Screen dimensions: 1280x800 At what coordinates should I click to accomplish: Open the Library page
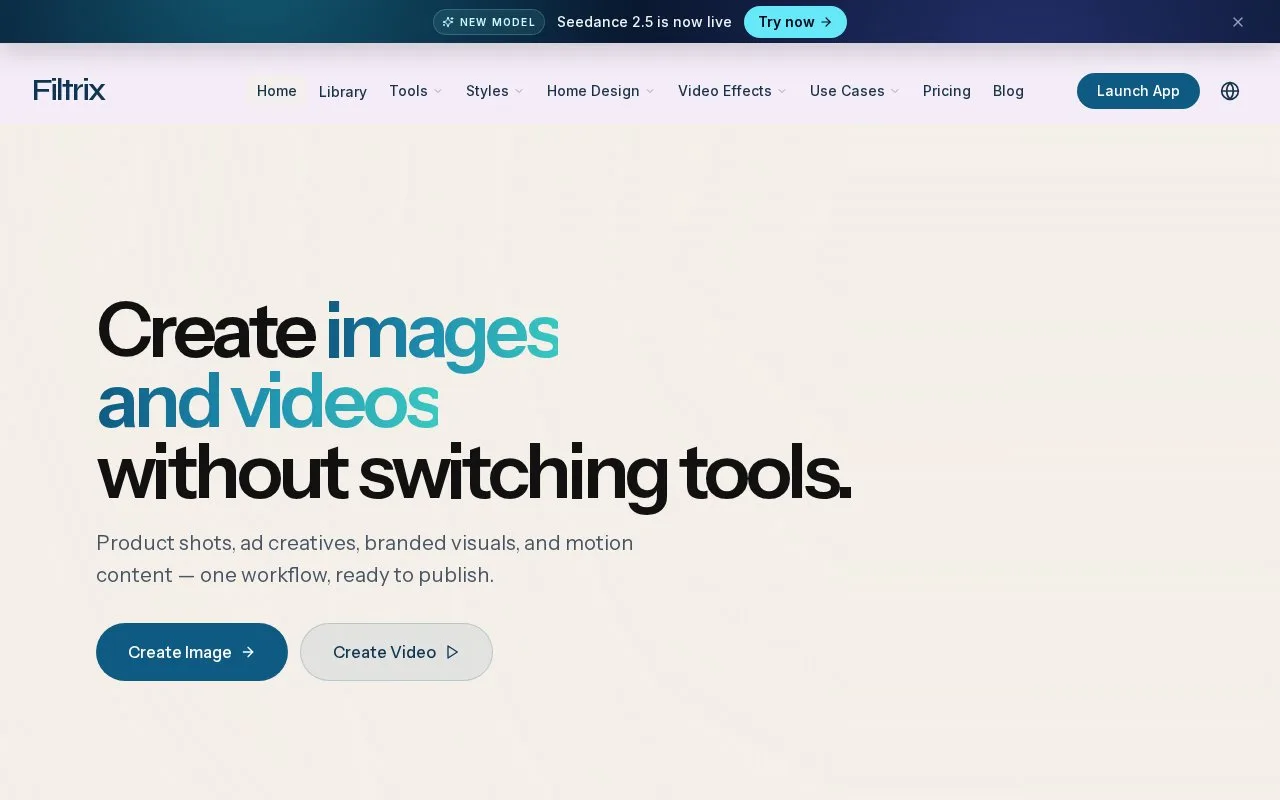pyautogui.click(x=343, y=91)
